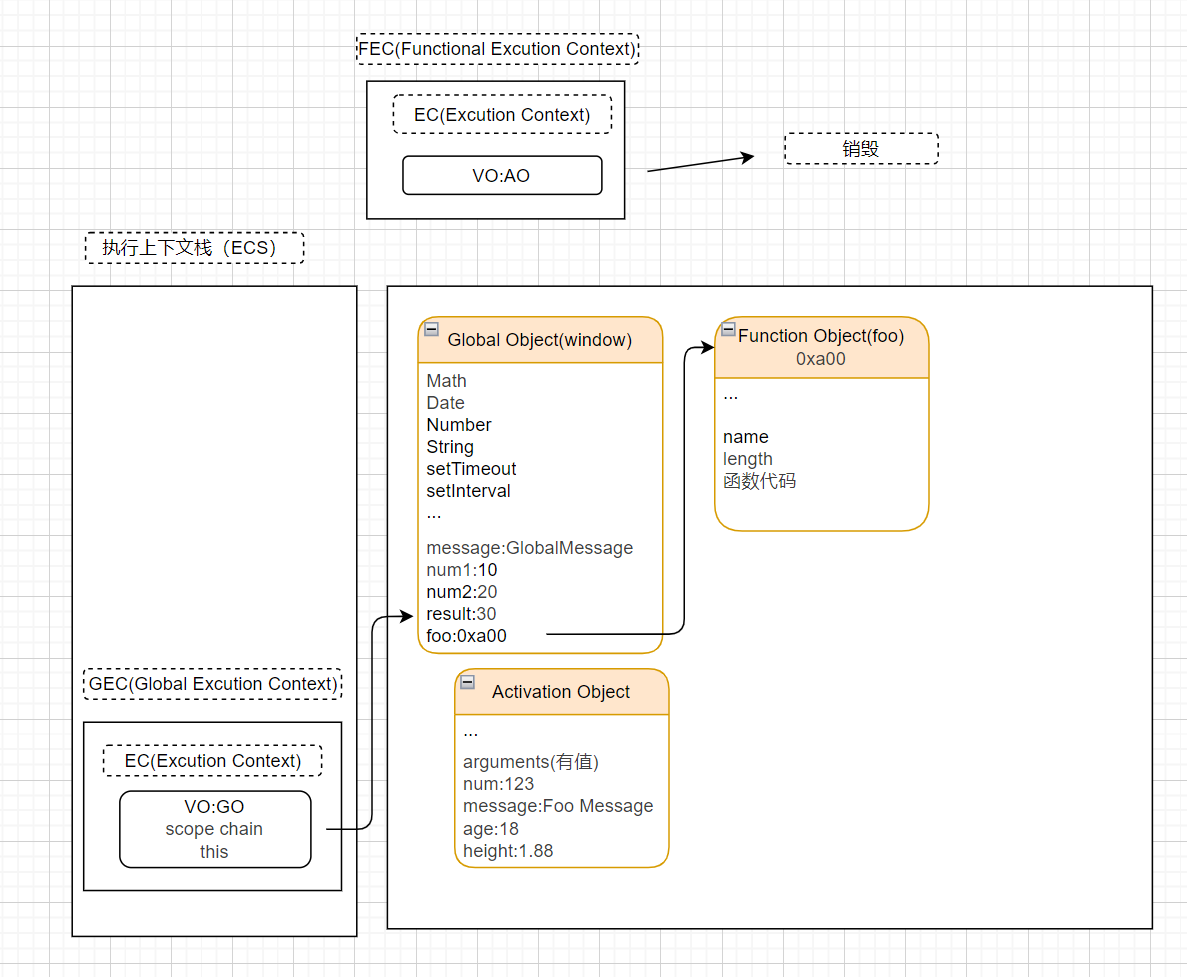Collapse the Function Object(foo) container

tap(728, 329)
